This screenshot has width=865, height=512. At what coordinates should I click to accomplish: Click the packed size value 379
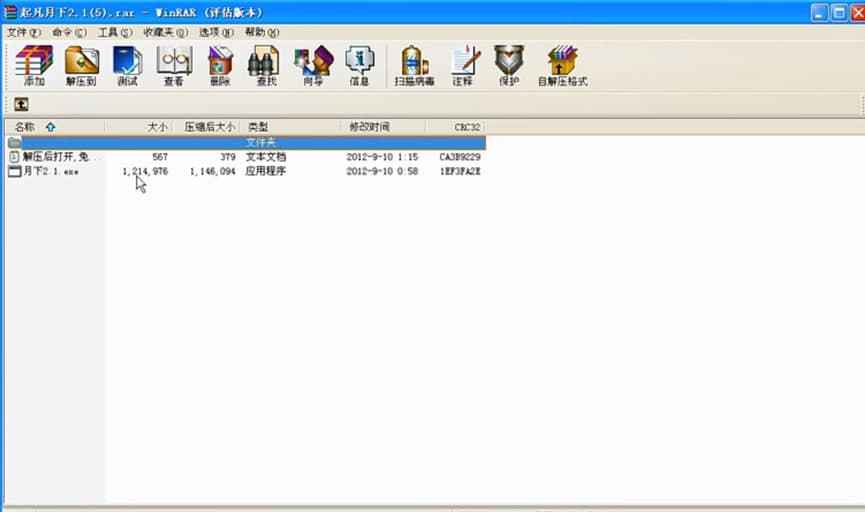tap(228, 157)
